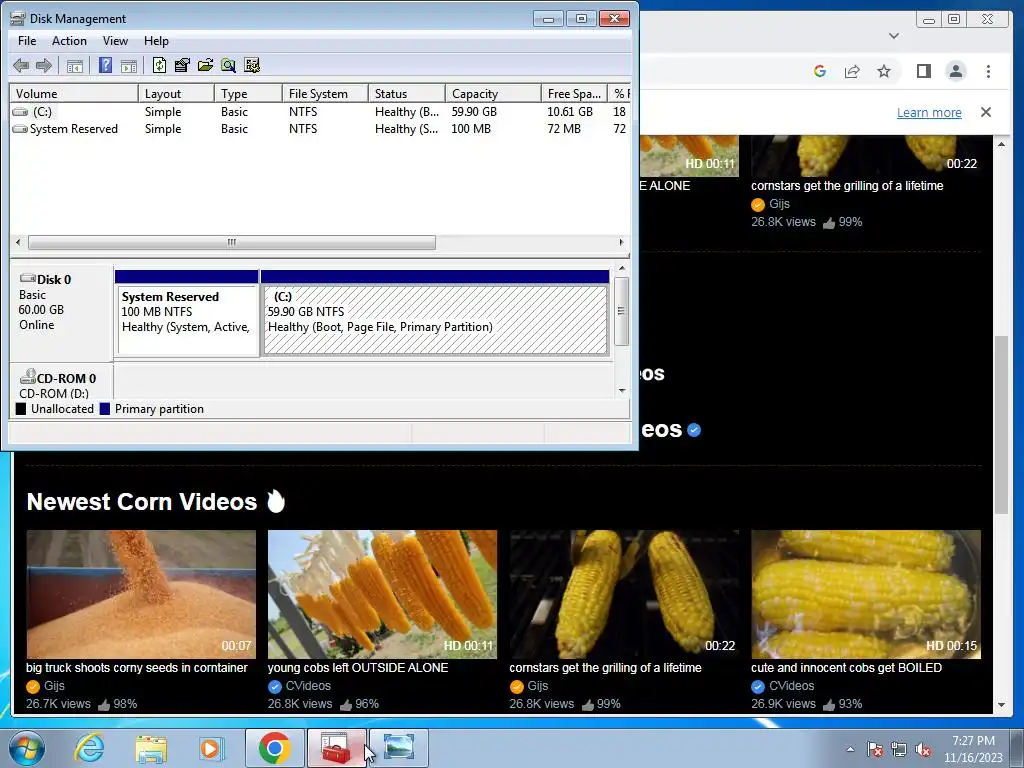The width and height of the screenshot is (1024, 768).
Task: Select the (C:) volume row
Action: point(320,112)
